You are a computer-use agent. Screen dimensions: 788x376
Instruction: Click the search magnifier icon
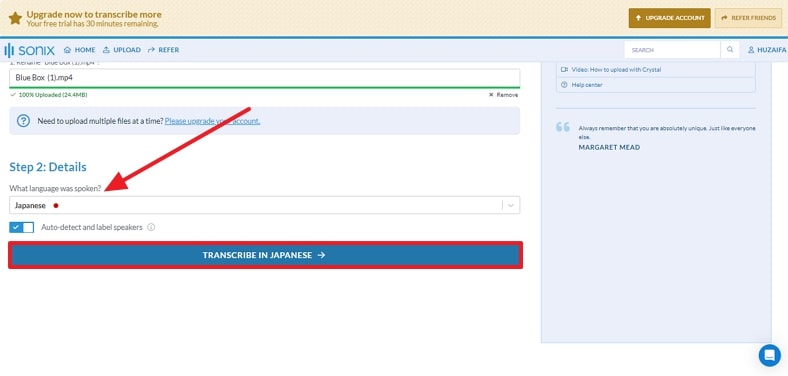pos(730,50)
